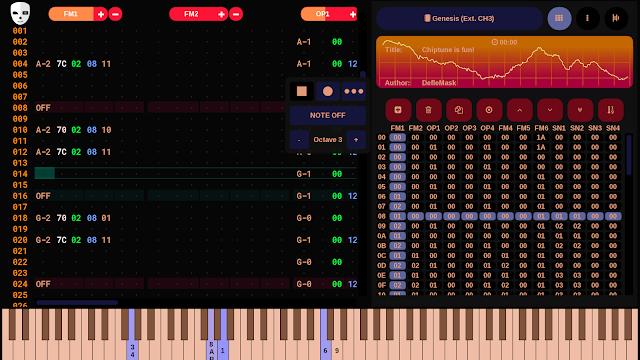This screenshot has width=640, height=360.
Task: Remove effect column on FM2 minus icon
Action: tap(236, 14)
